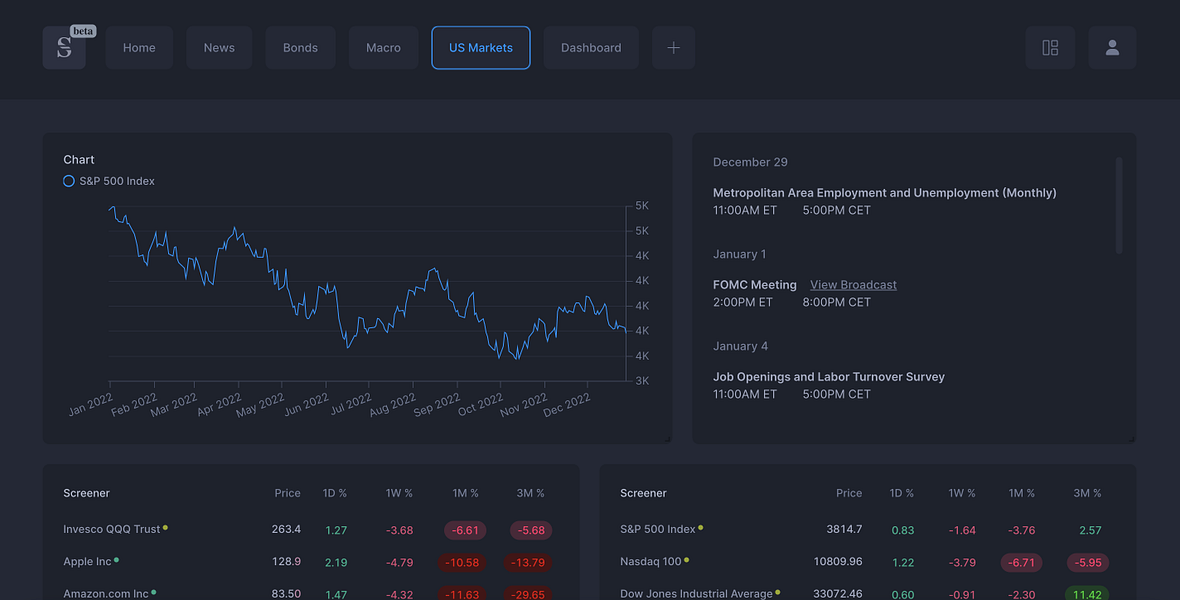This screenshot has height=600, width=1180.
Task: Click status dot beside Nasdaq 100
Action: (x=686, y=560)
